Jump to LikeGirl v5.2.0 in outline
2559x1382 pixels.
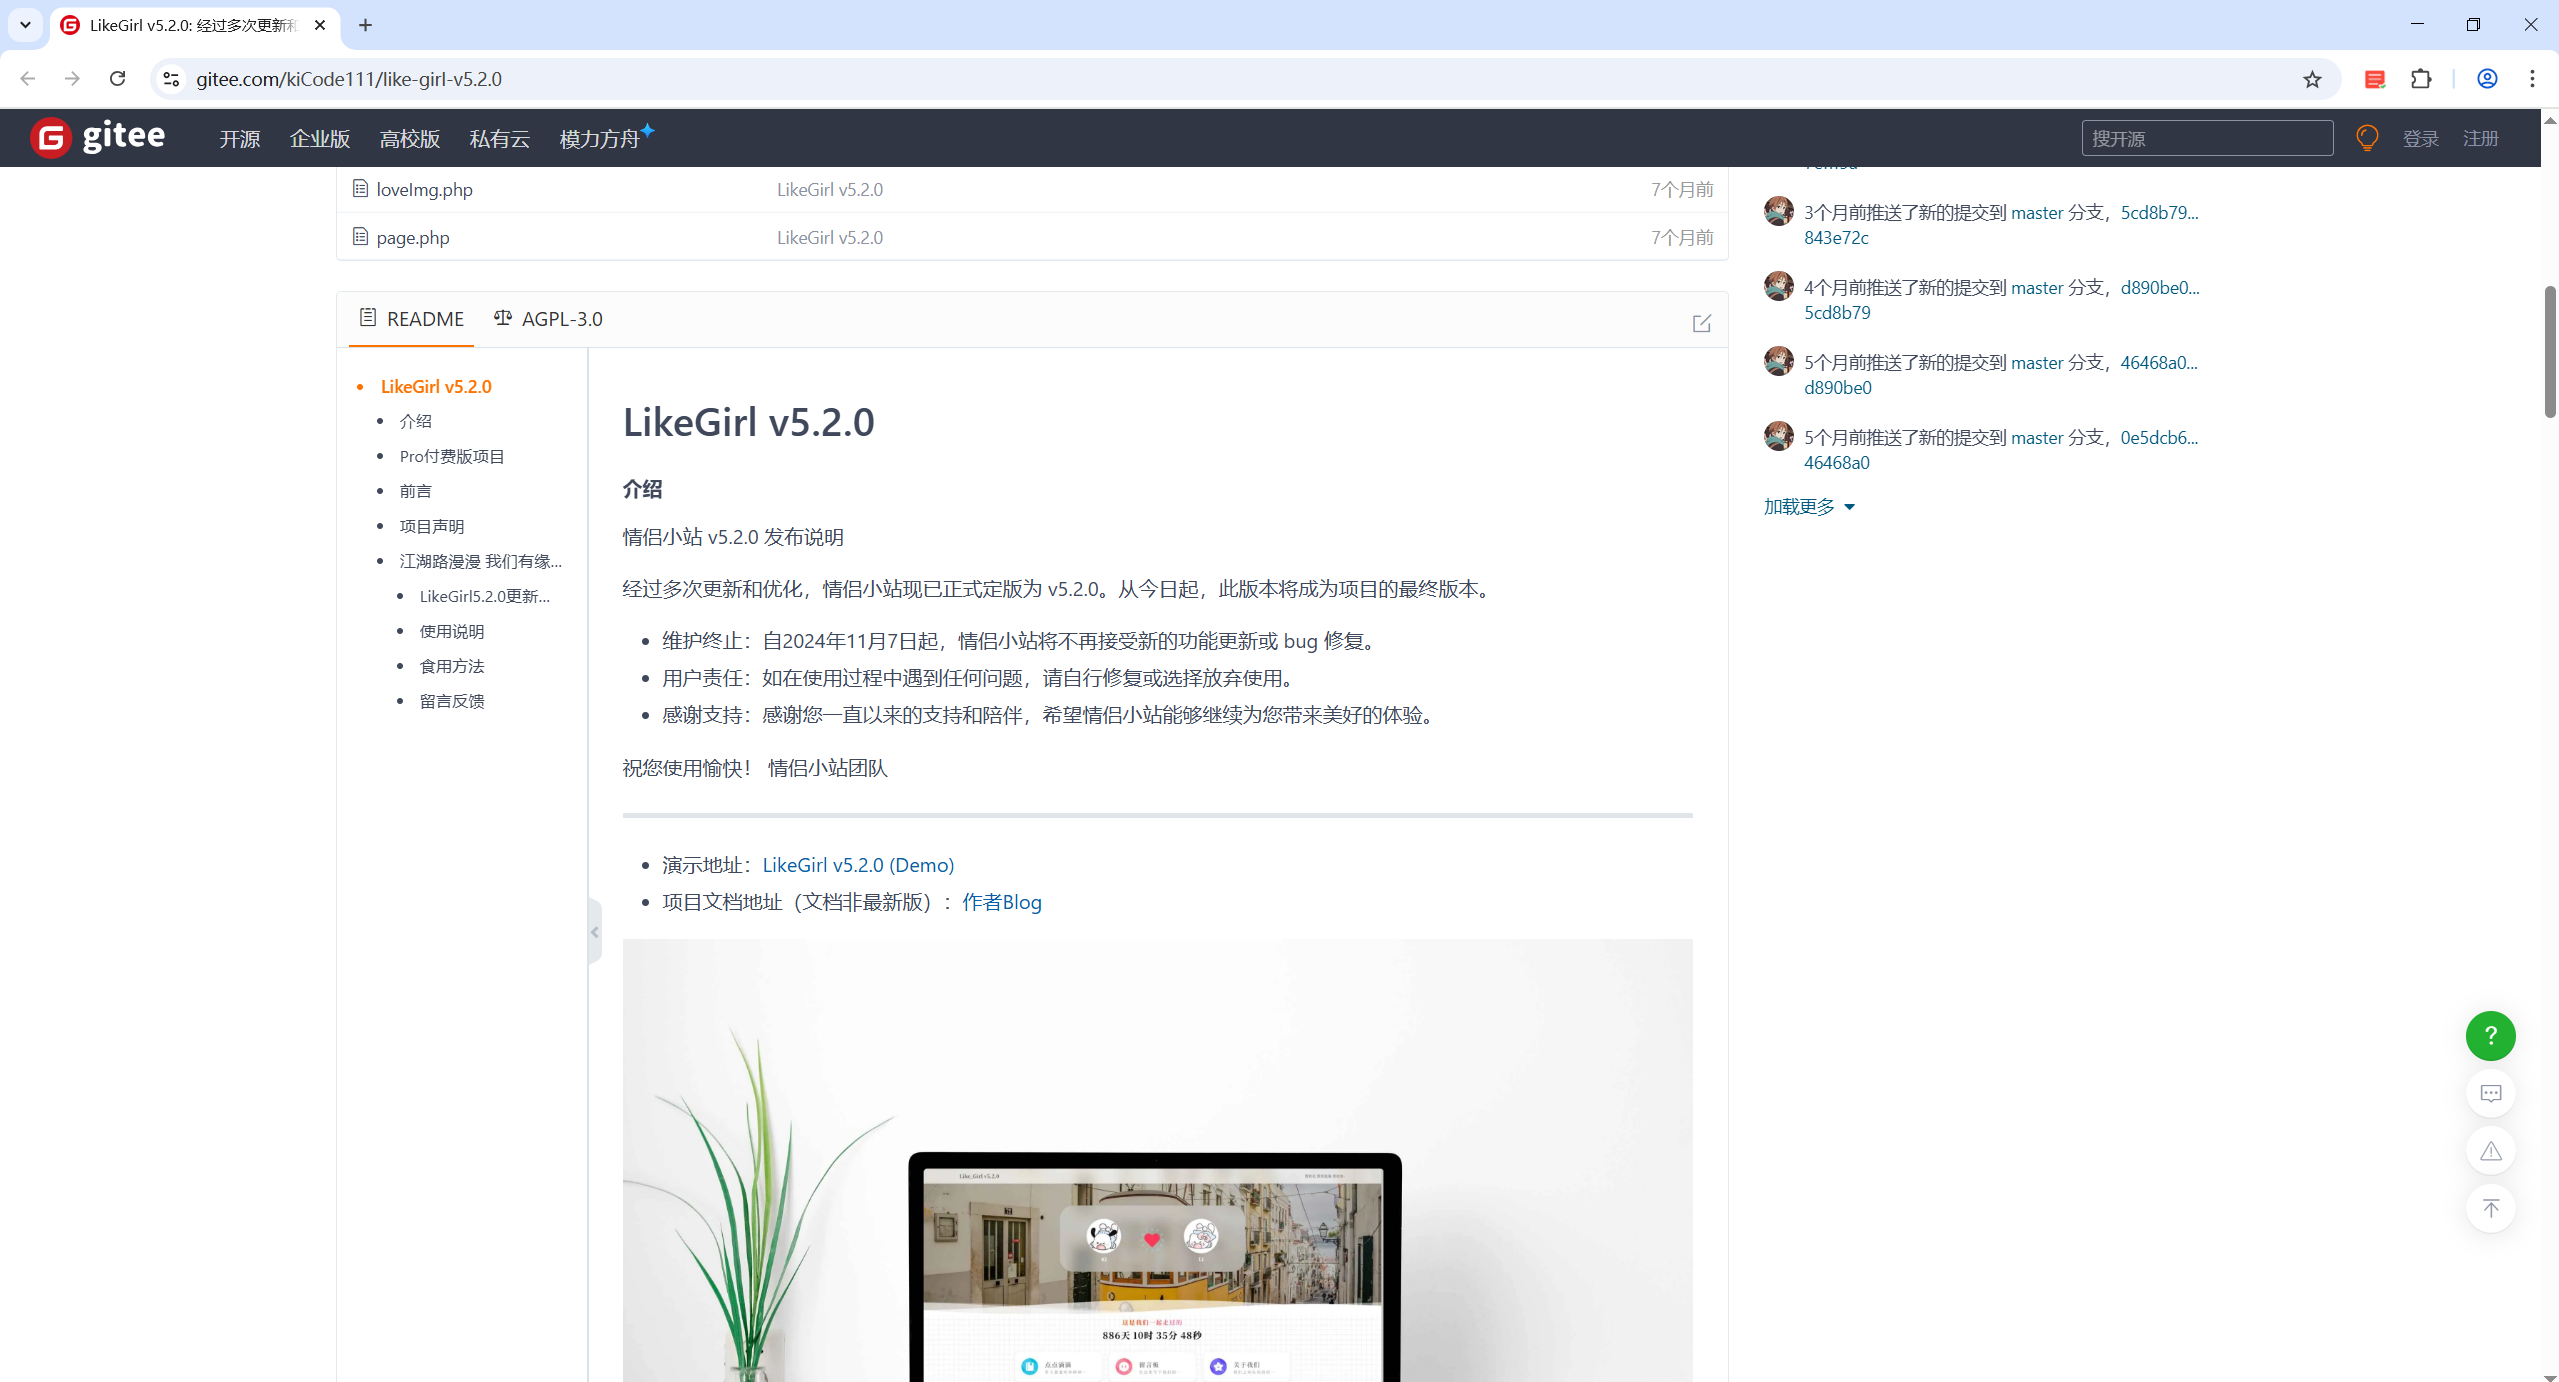(436, 386)
